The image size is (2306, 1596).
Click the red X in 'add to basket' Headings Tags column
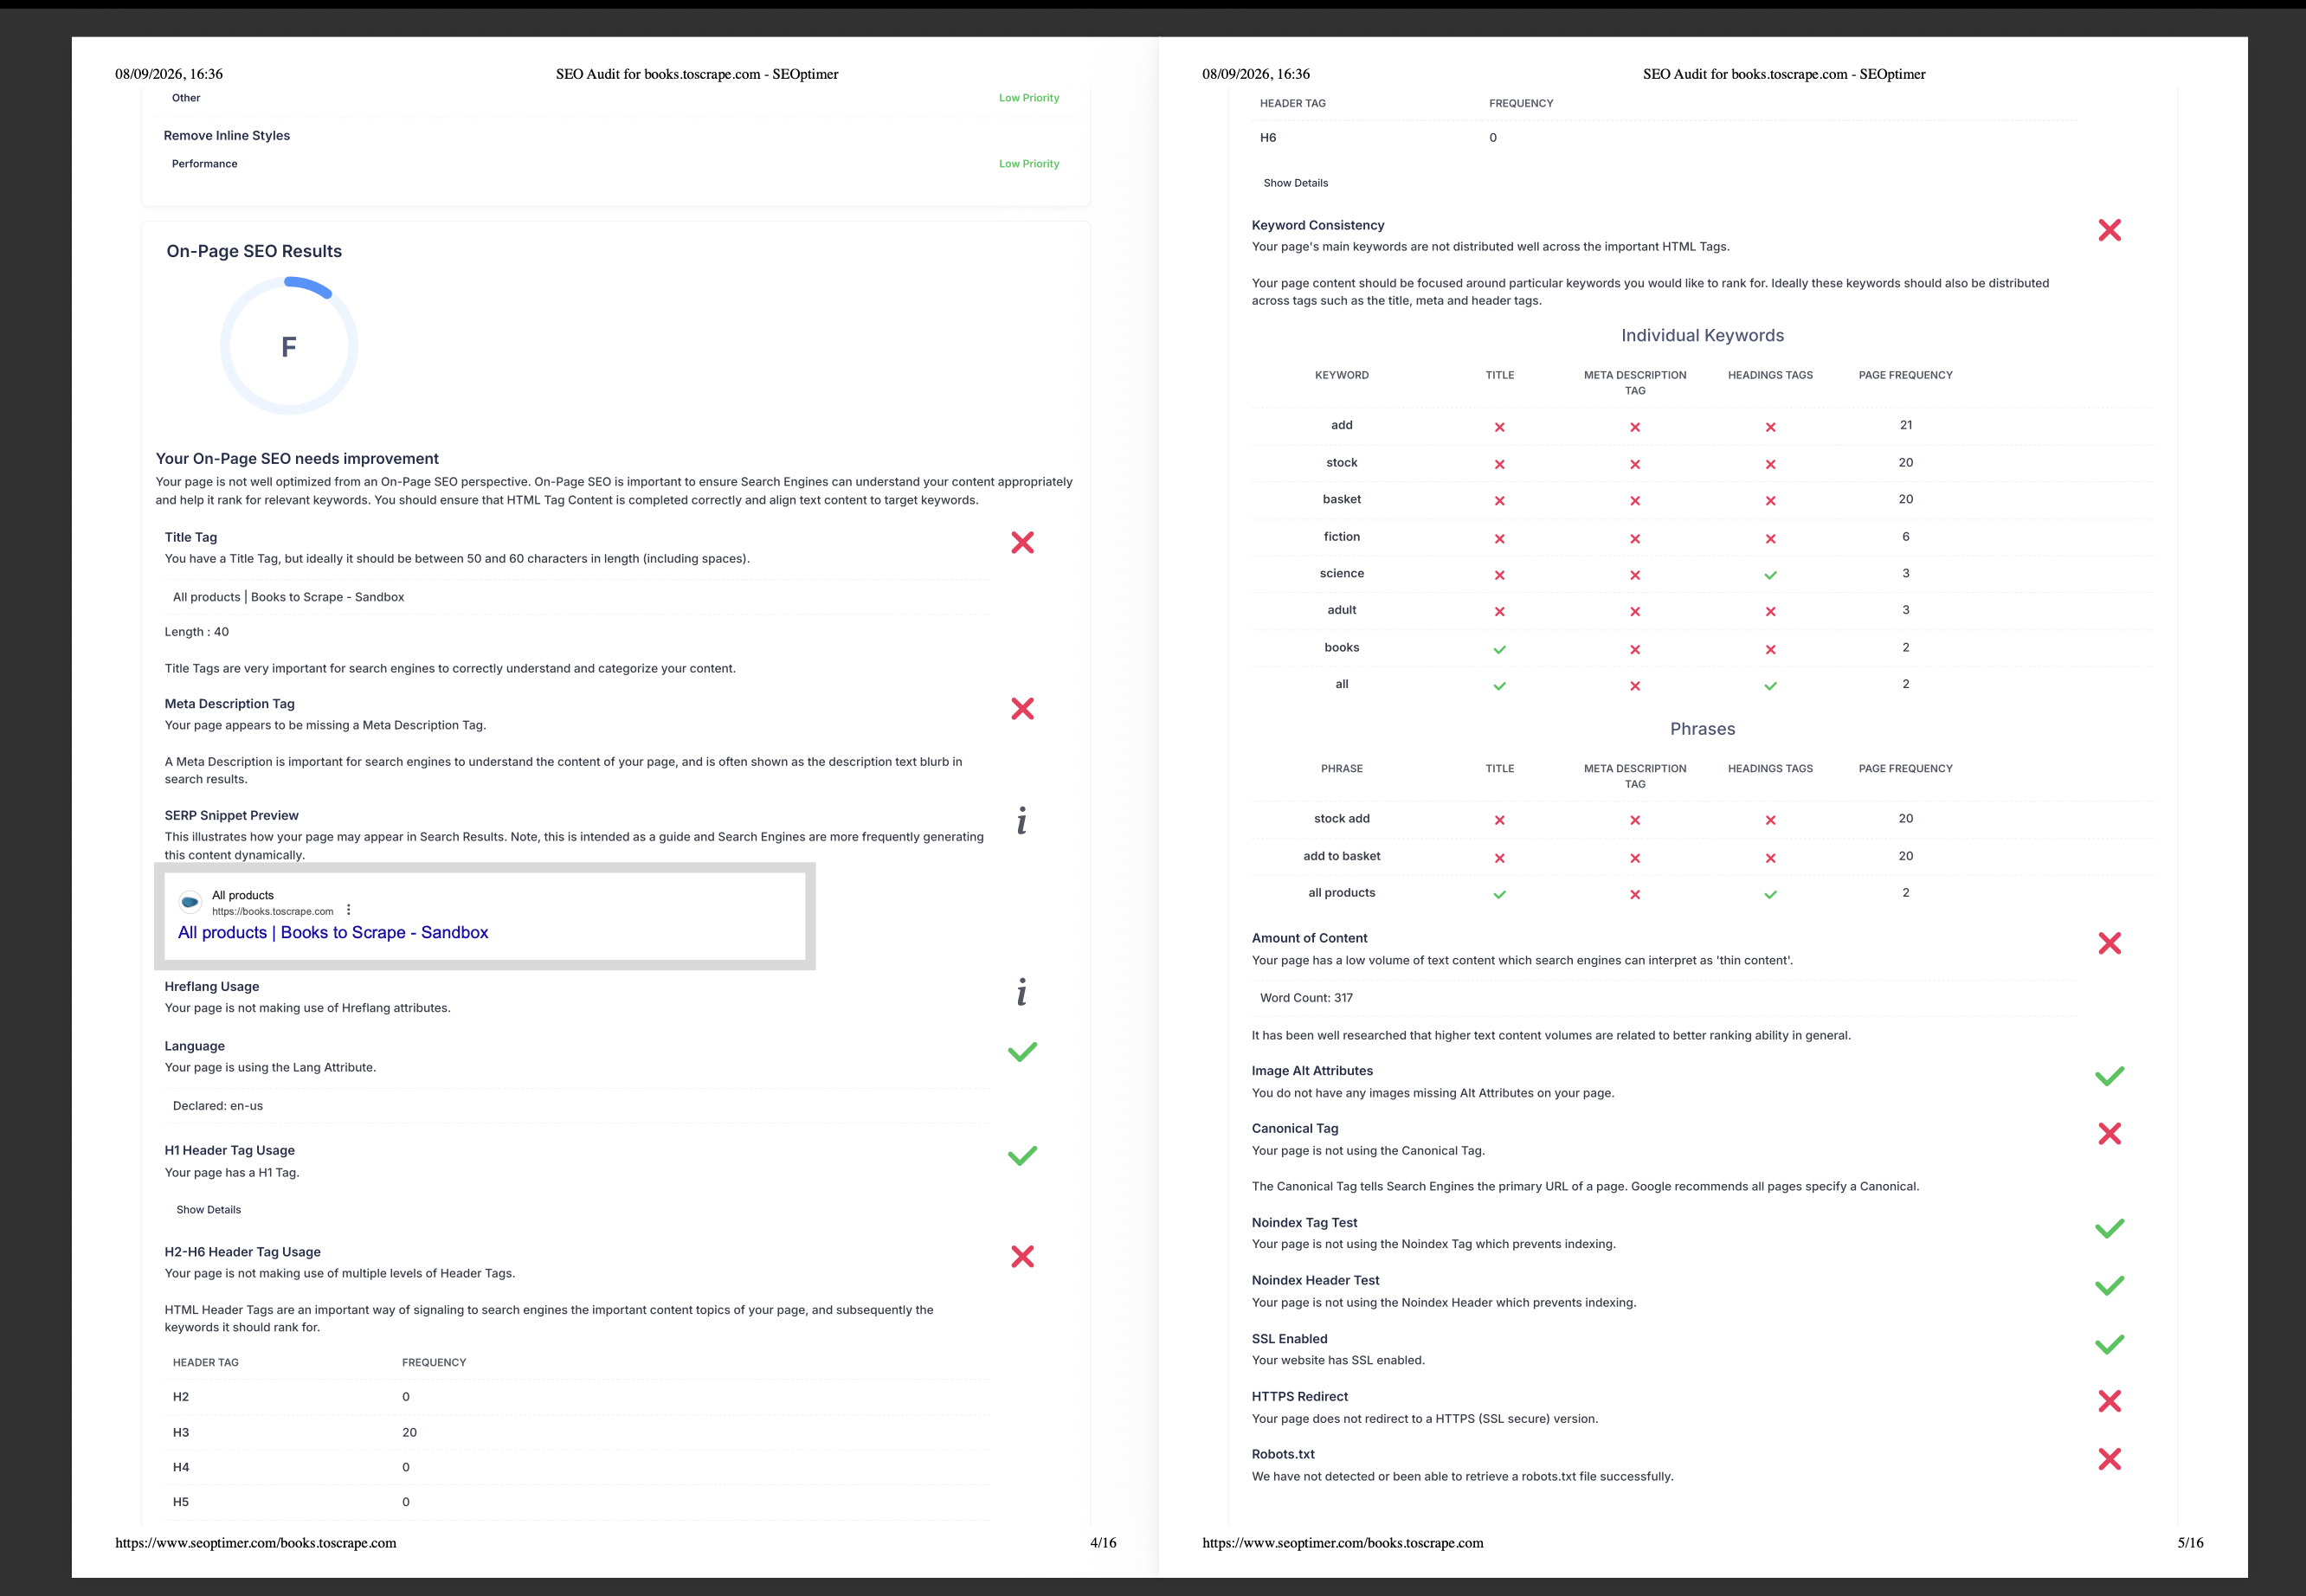coord(1770,858)
